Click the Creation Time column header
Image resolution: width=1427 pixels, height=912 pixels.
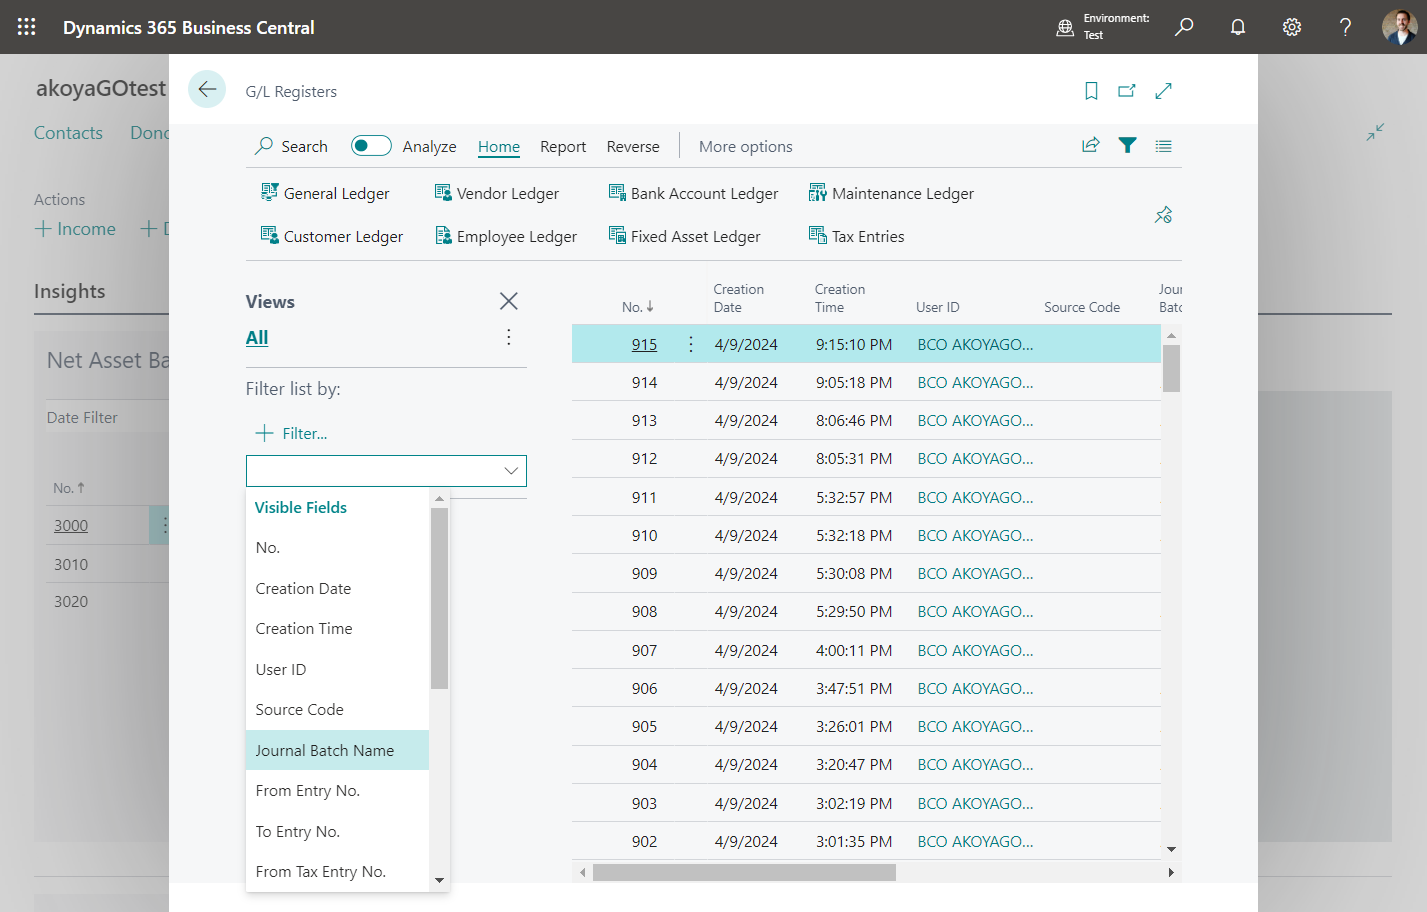click(x=840, y=298)
